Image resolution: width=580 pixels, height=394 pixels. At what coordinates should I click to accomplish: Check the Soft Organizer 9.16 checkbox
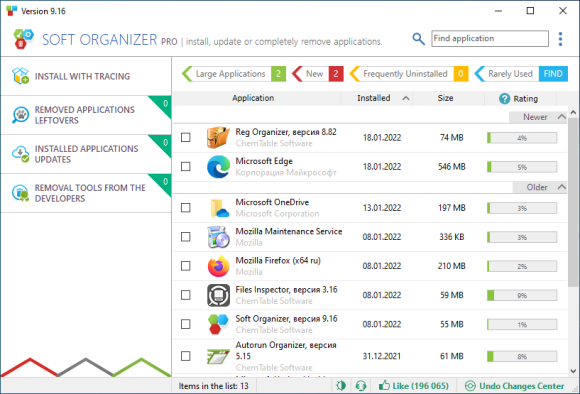[186, 324]
